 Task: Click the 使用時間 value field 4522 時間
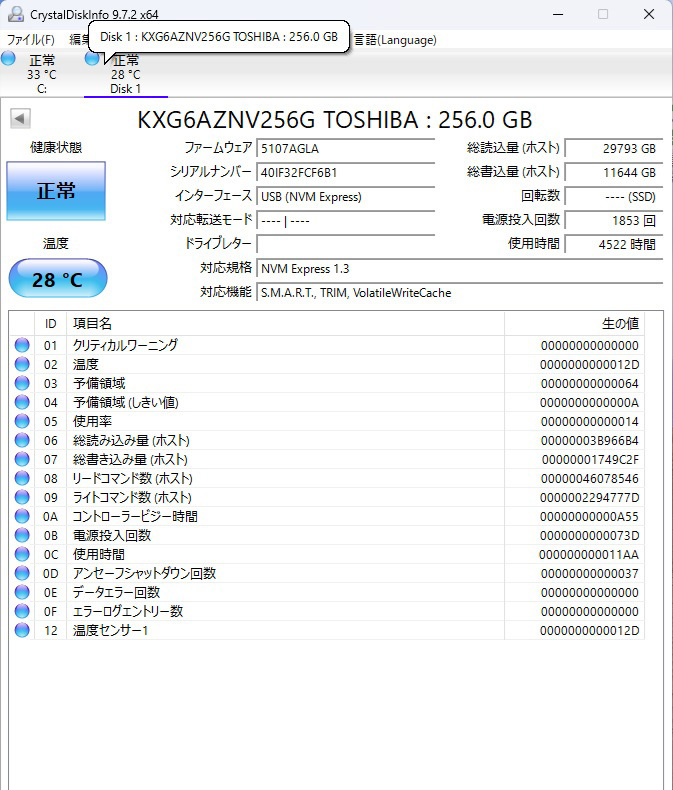click(x=613, y=244)
